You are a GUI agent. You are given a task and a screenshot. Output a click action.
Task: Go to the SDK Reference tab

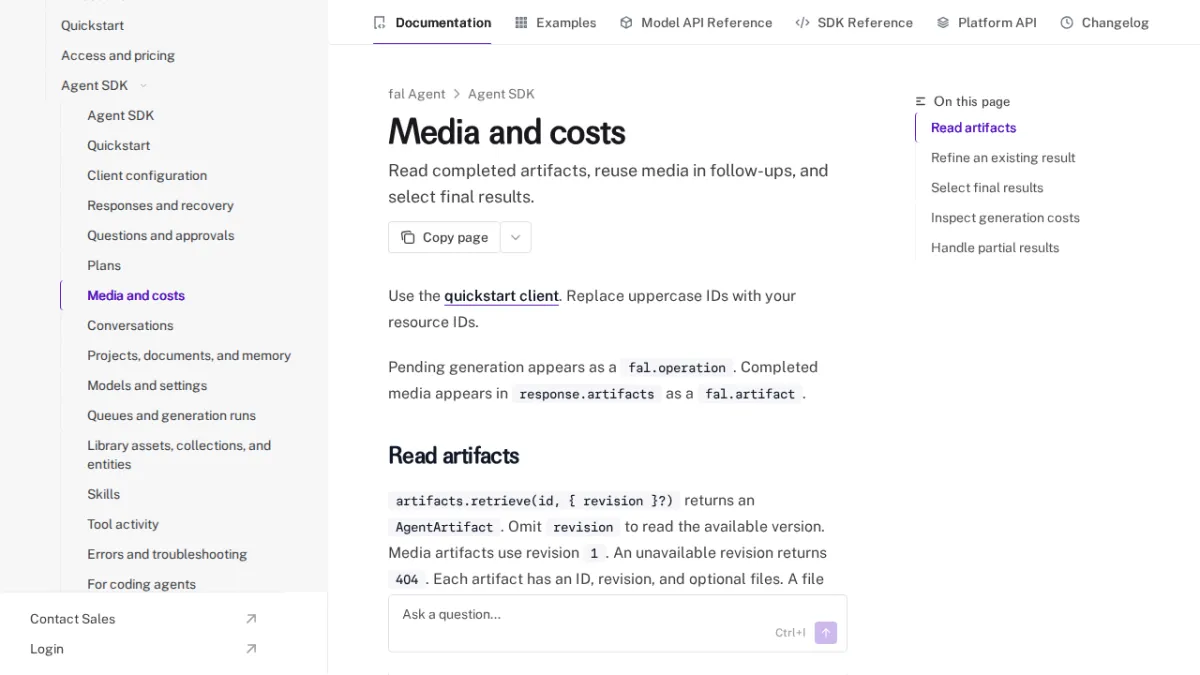(x=854, y=22)
